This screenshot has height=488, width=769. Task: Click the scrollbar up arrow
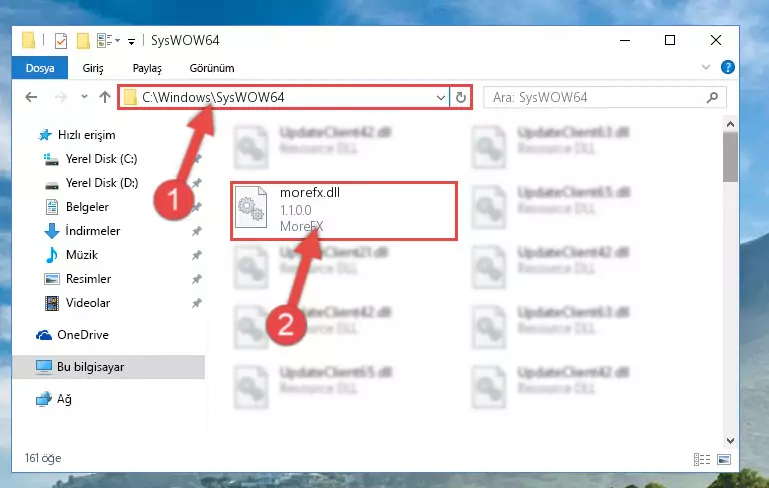pos(730,125)
